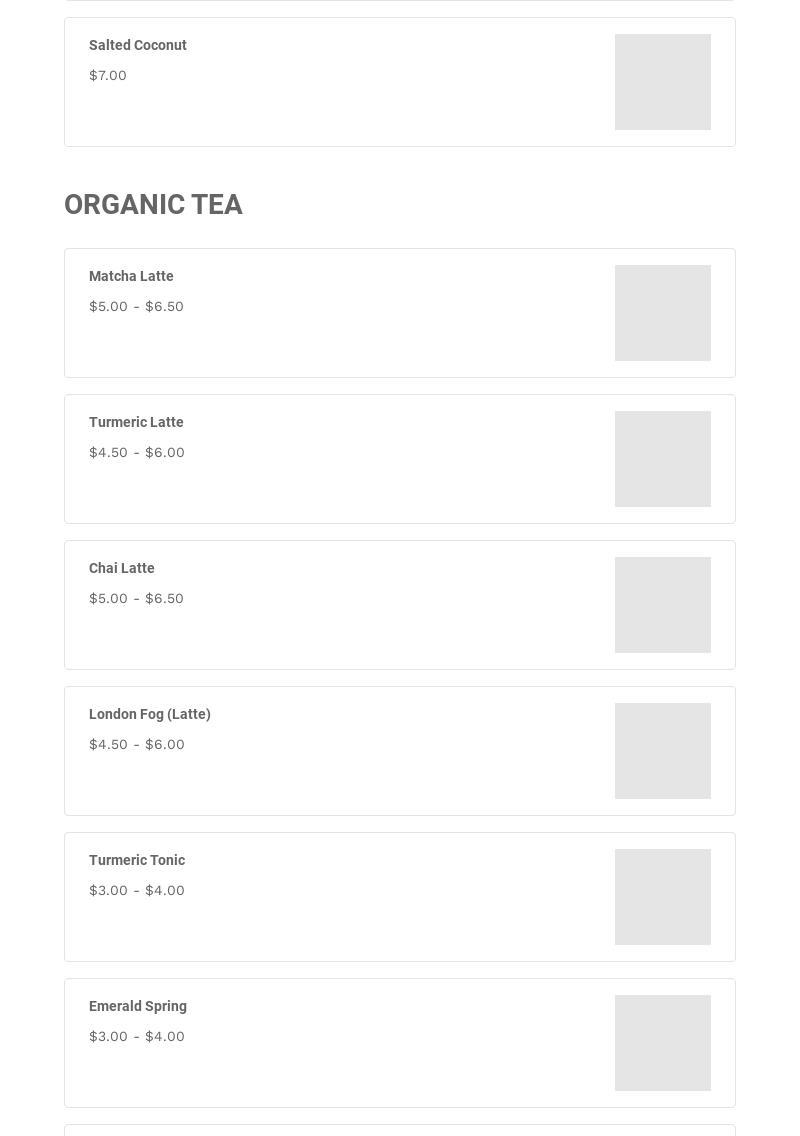Click the Chai Latte image placeholder
The height and width of the screenshot is (1136, 800).
coord(662,605)
